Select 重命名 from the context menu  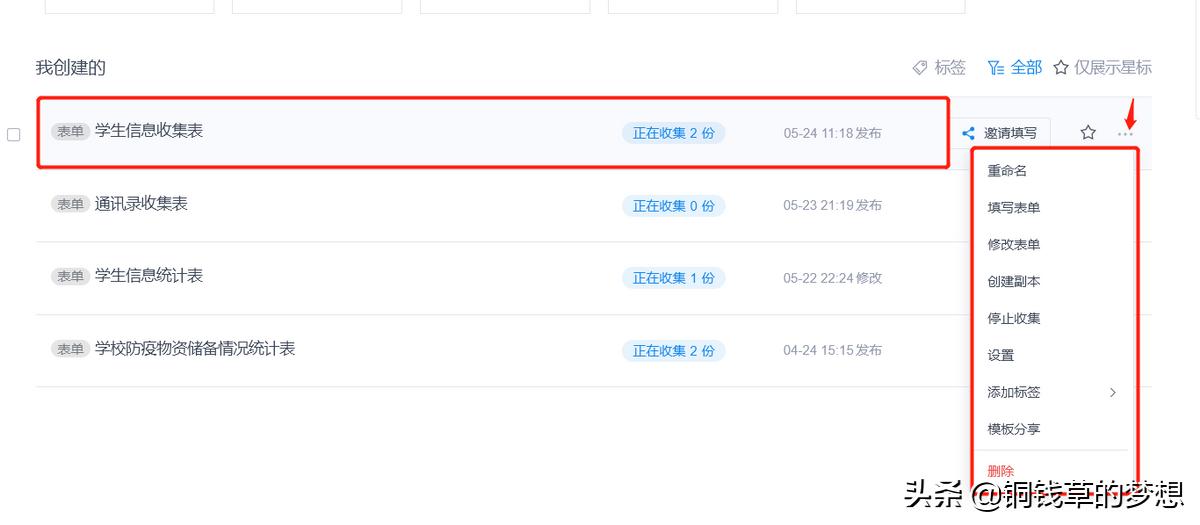pos(1007,171)
